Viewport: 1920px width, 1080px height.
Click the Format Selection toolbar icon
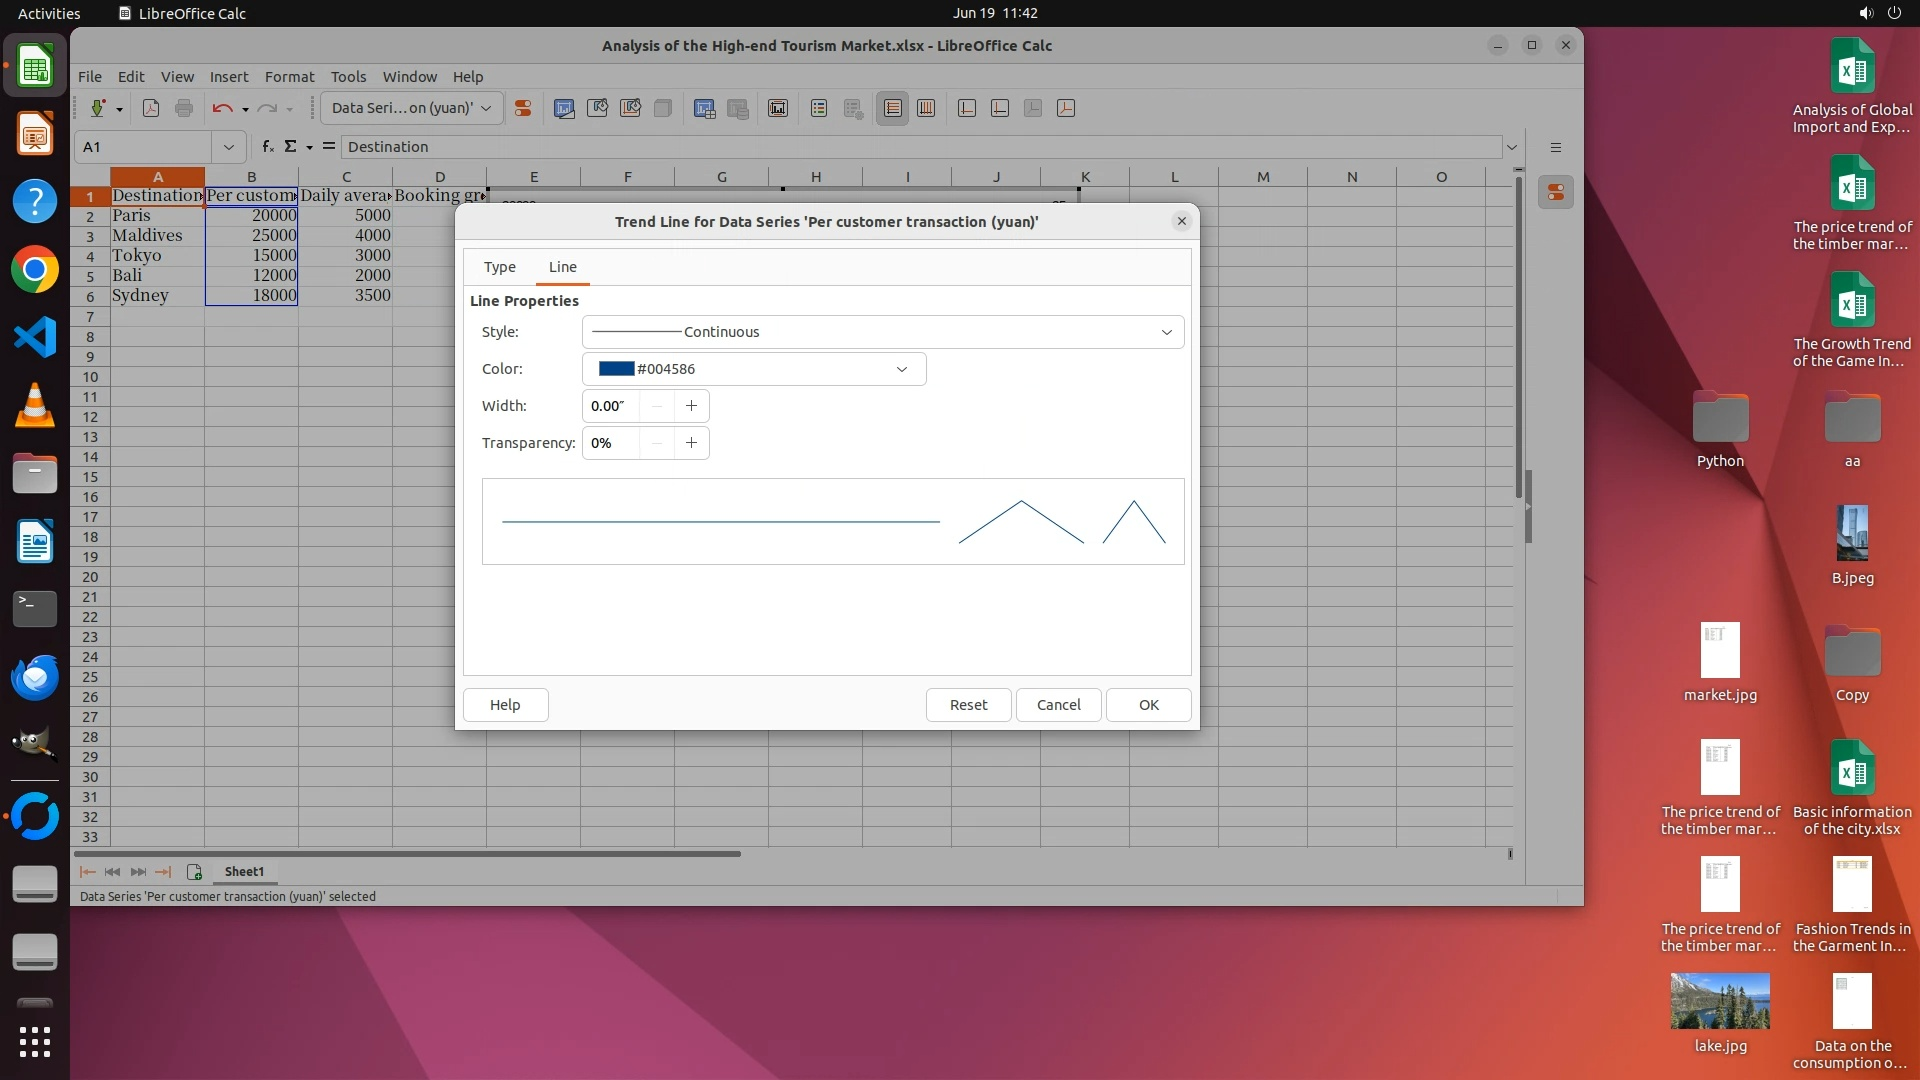522,109
